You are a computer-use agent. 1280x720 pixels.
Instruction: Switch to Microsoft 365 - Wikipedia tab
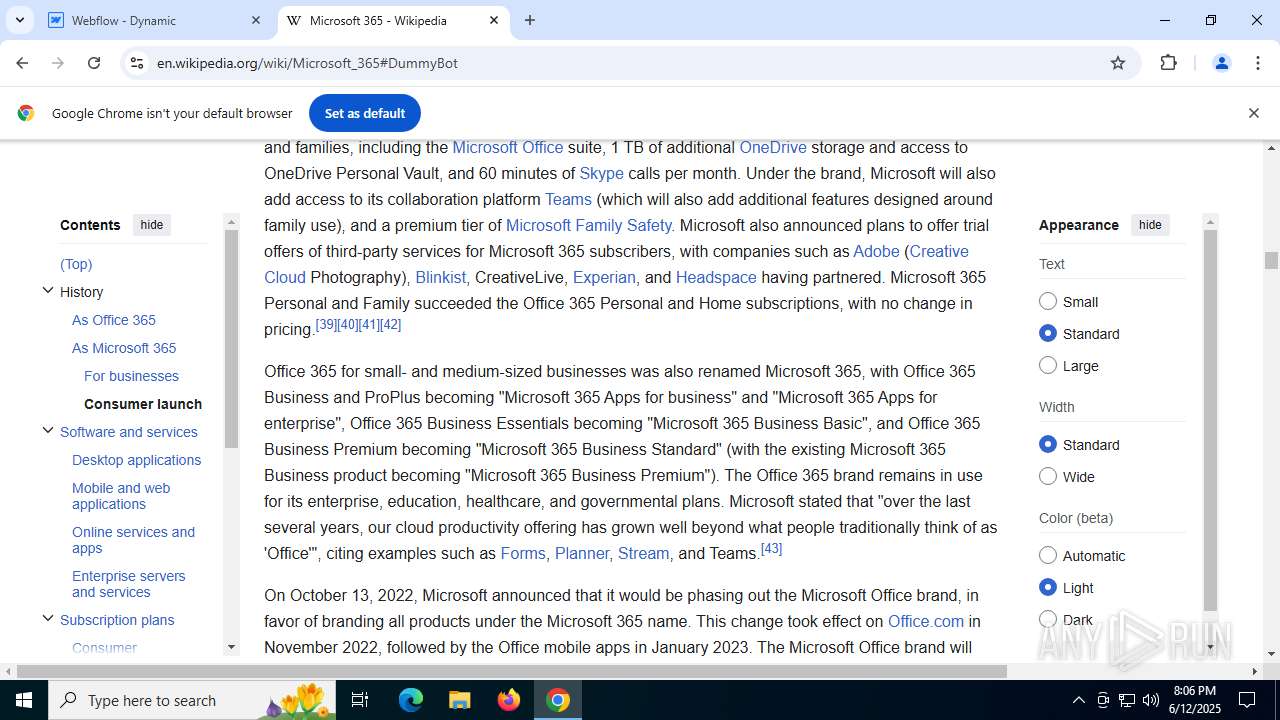393,20
